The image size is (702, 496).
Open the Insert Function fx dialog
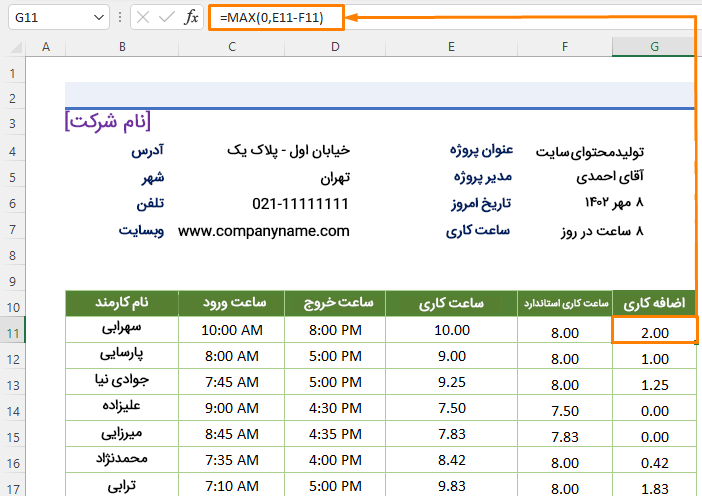coord(191,17)
